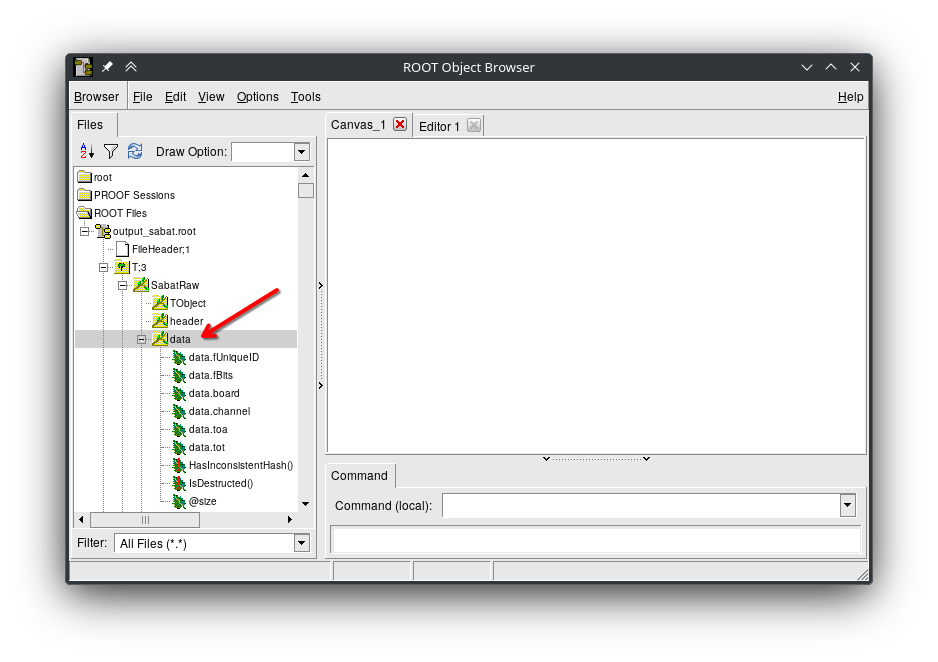This screenshot has height=662, width=938.
Task: Click the SabatRaw branch icon
Action: 141,285
